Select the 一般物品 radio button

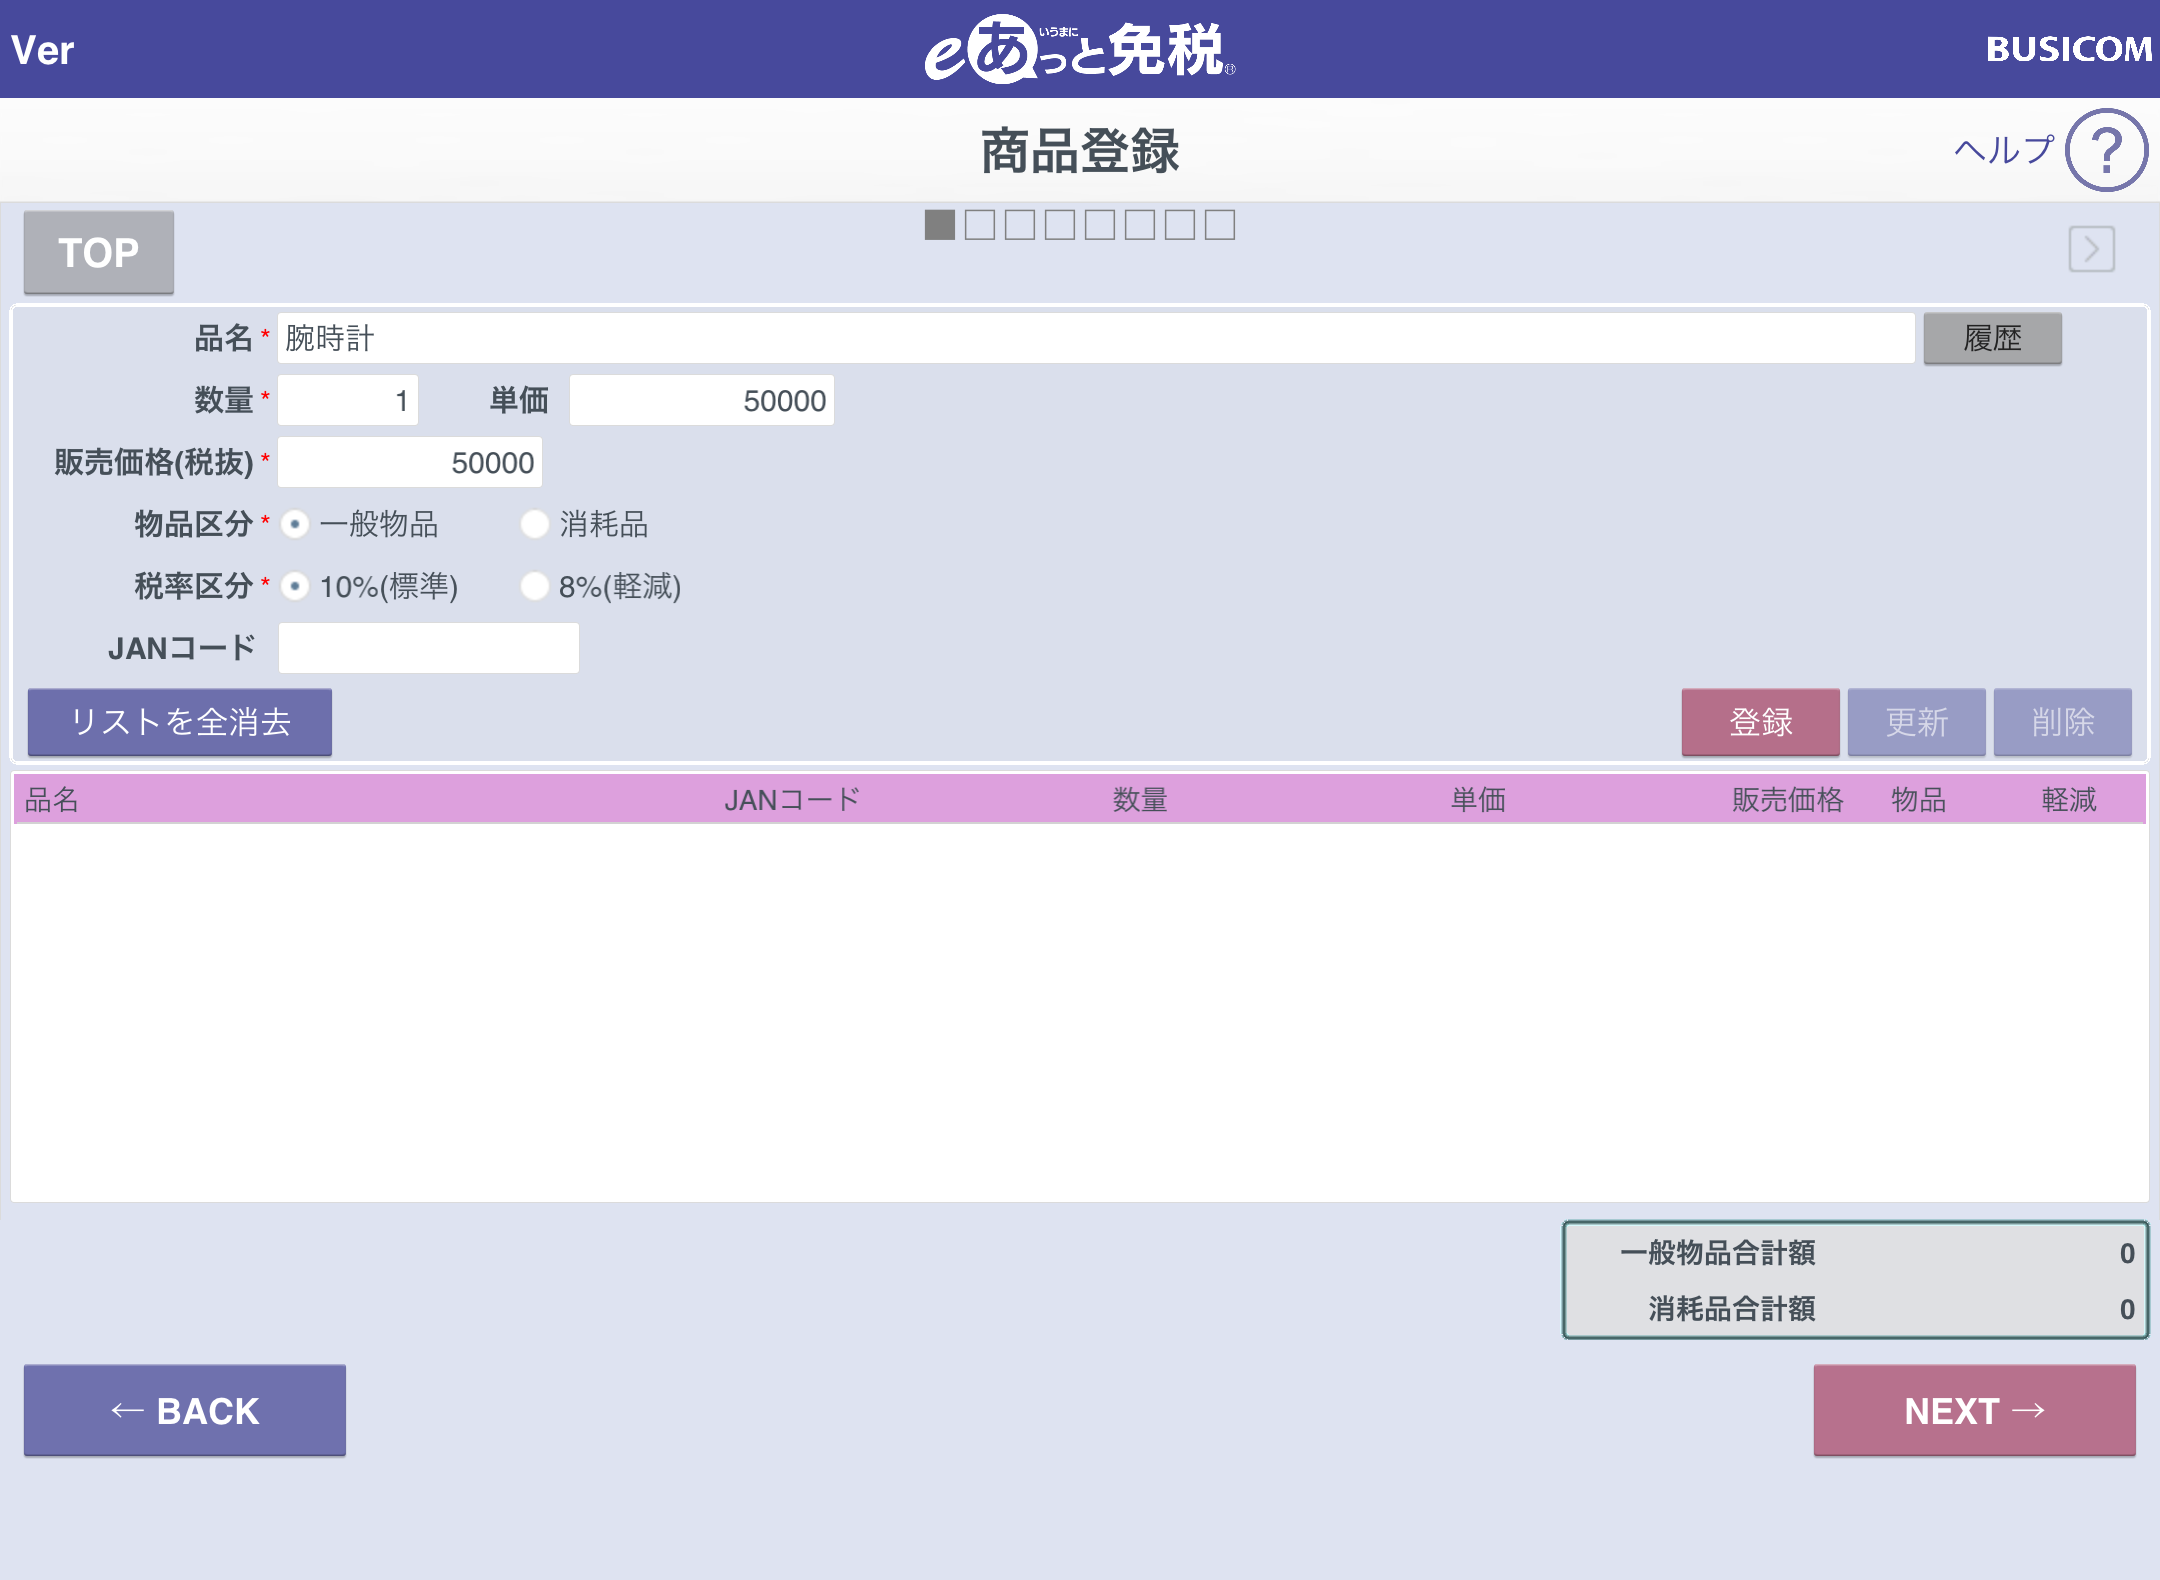[x=295, y=524]
